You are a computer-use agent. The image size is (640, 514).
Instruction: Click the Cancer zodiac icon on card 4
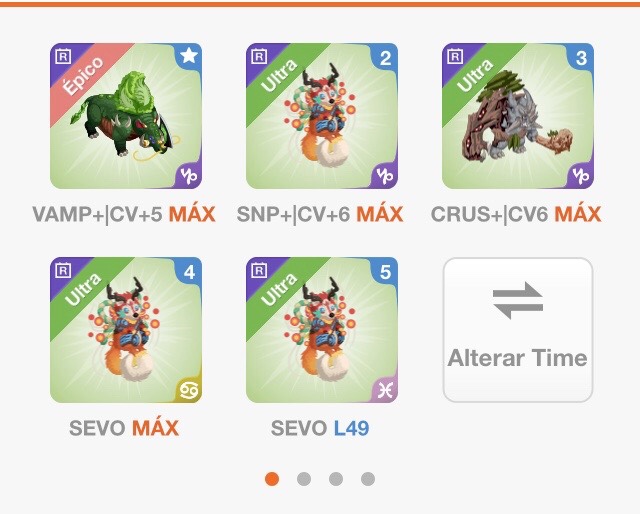click(189, 390)
